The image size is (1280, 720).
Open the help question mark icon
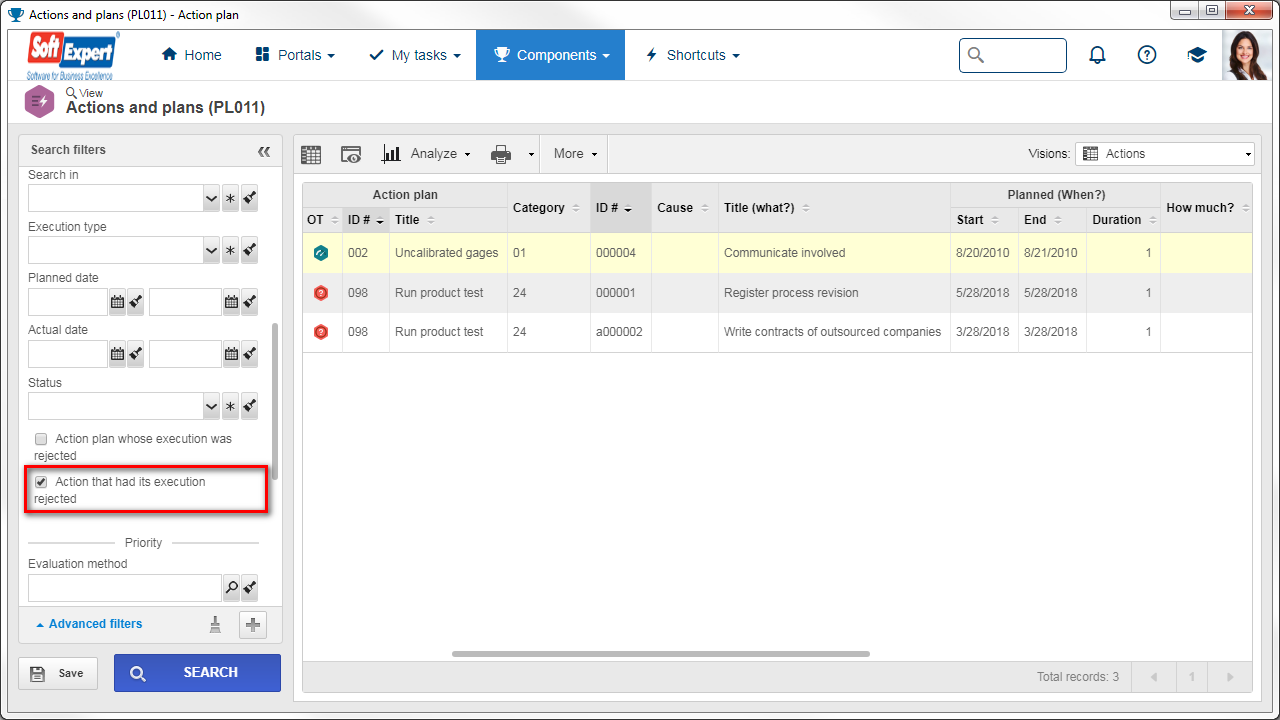point(1147,55)
